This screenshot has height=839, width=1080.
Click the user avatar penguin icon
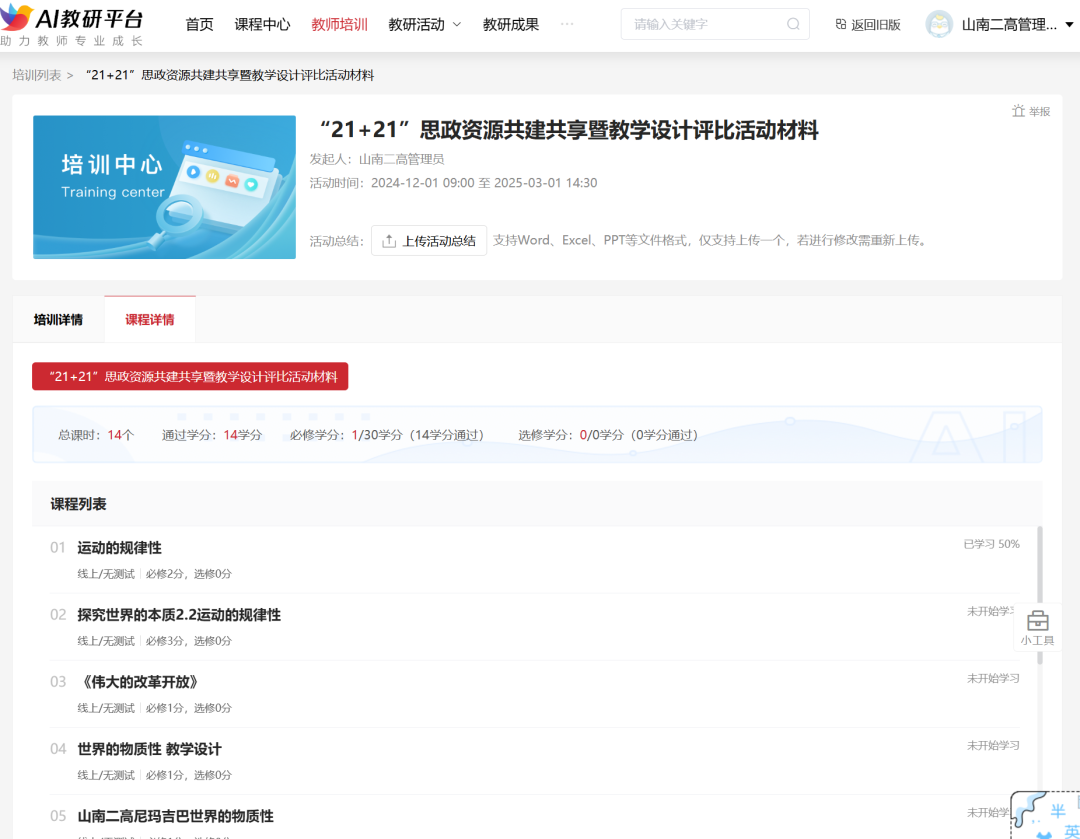point(939,24)
